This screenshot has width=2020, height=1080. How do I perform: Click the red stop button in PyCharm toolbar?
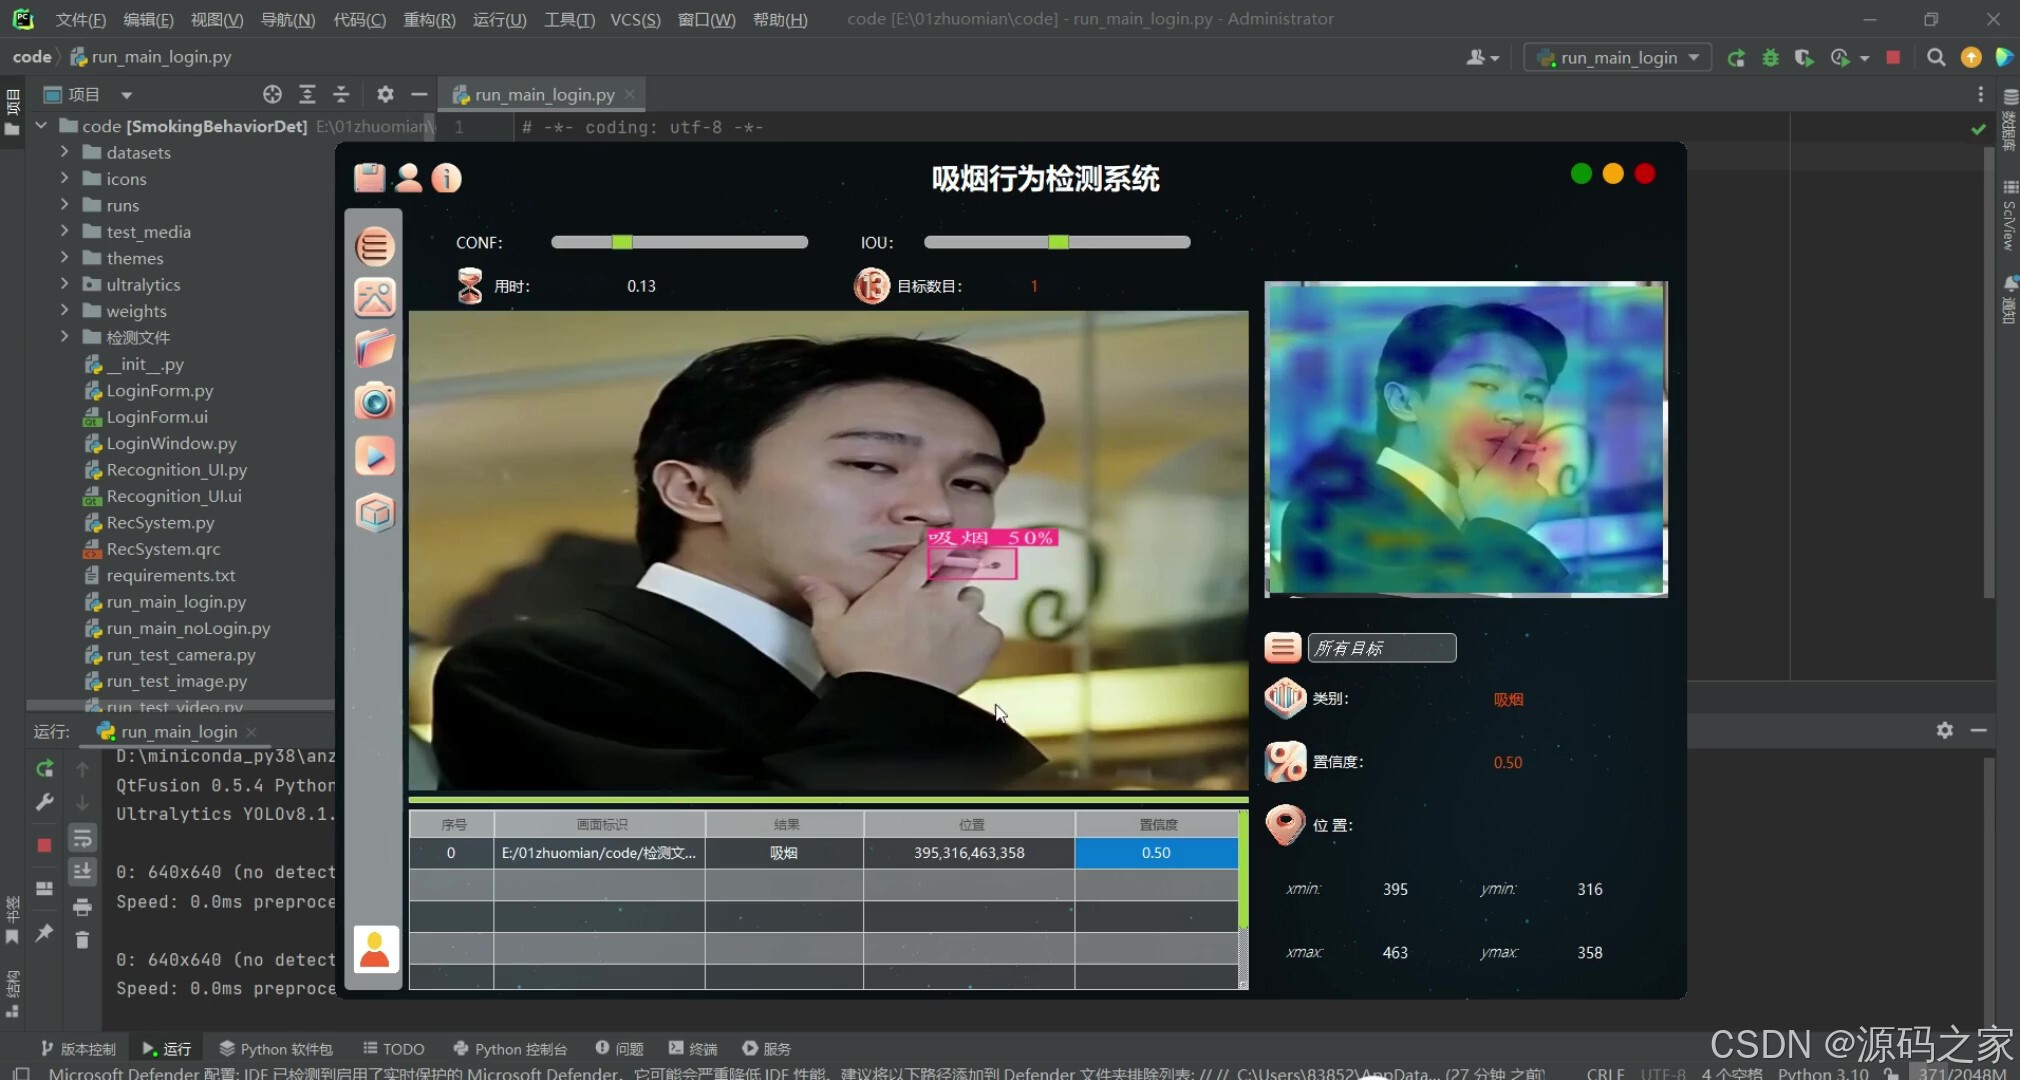coord(1892,58)
